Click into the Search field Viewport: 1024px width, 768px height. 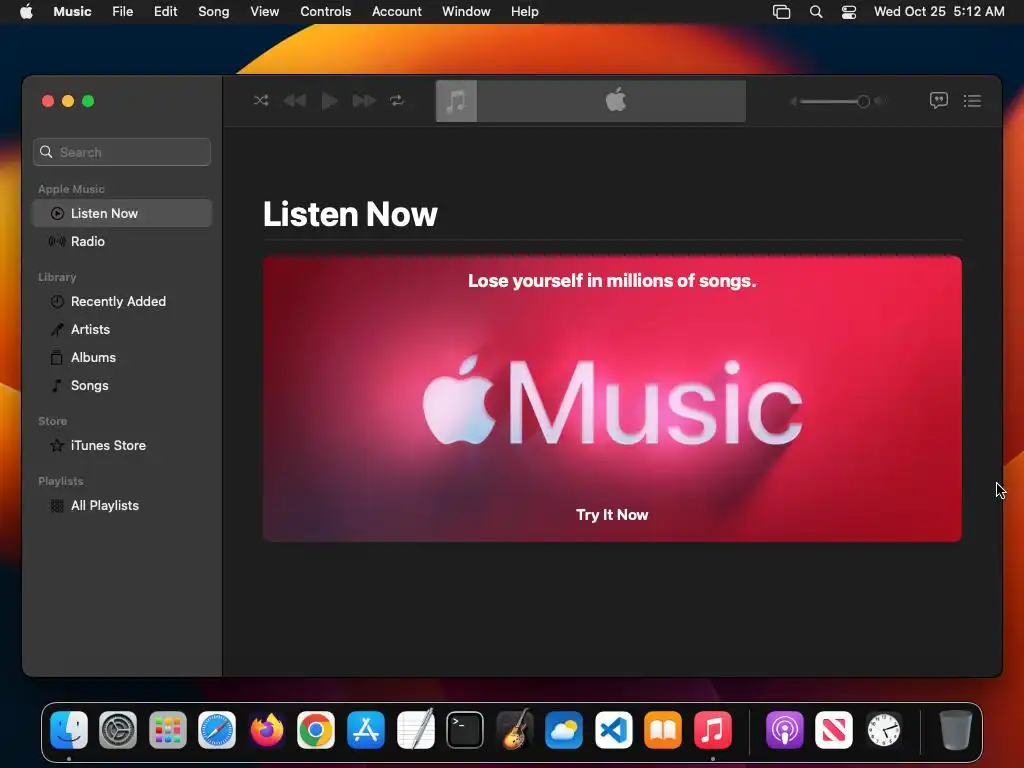pyautogui.click(x=122, y=152)
